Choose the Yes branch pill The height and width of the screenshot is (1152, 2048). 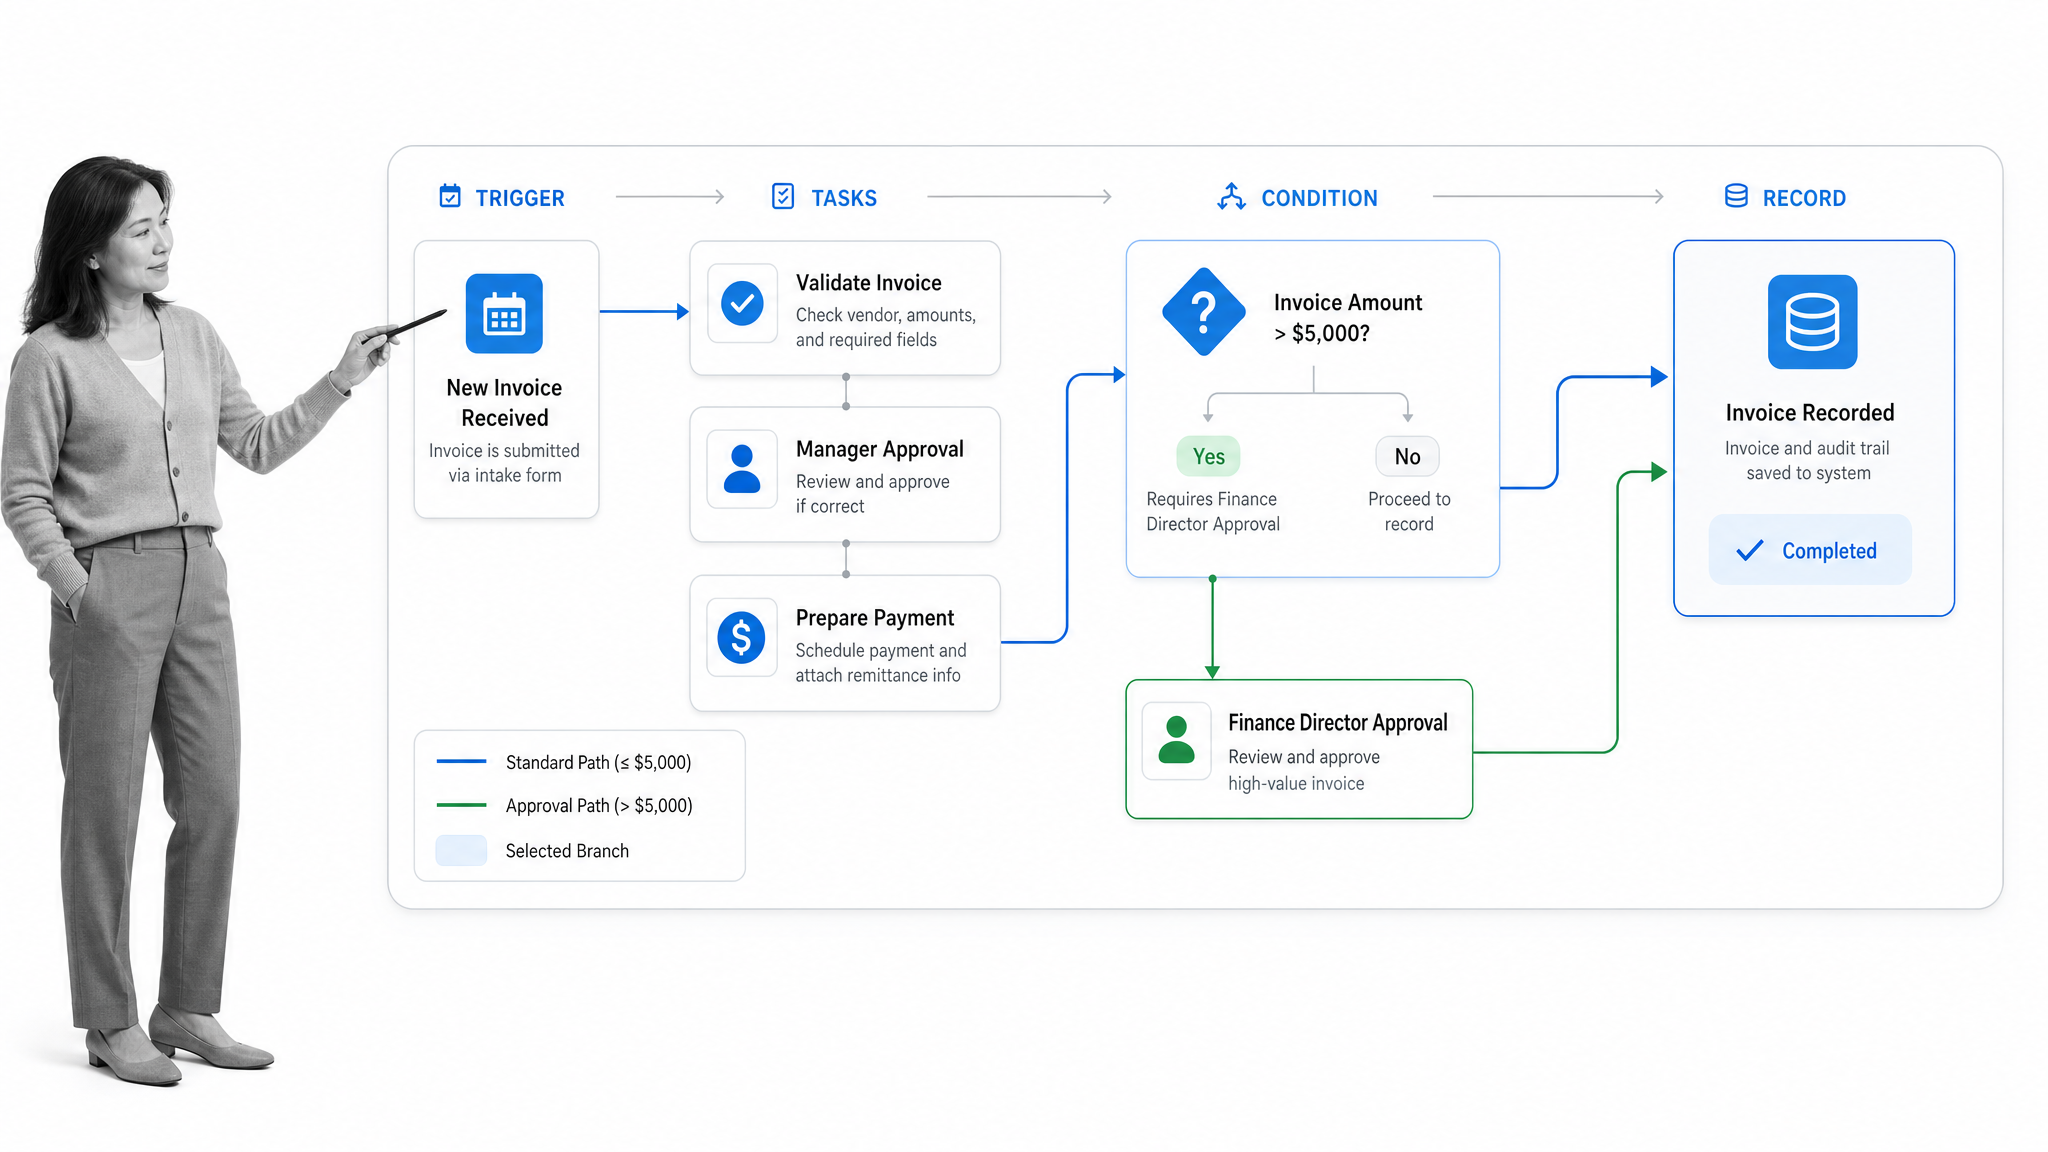click(1208, 456)
